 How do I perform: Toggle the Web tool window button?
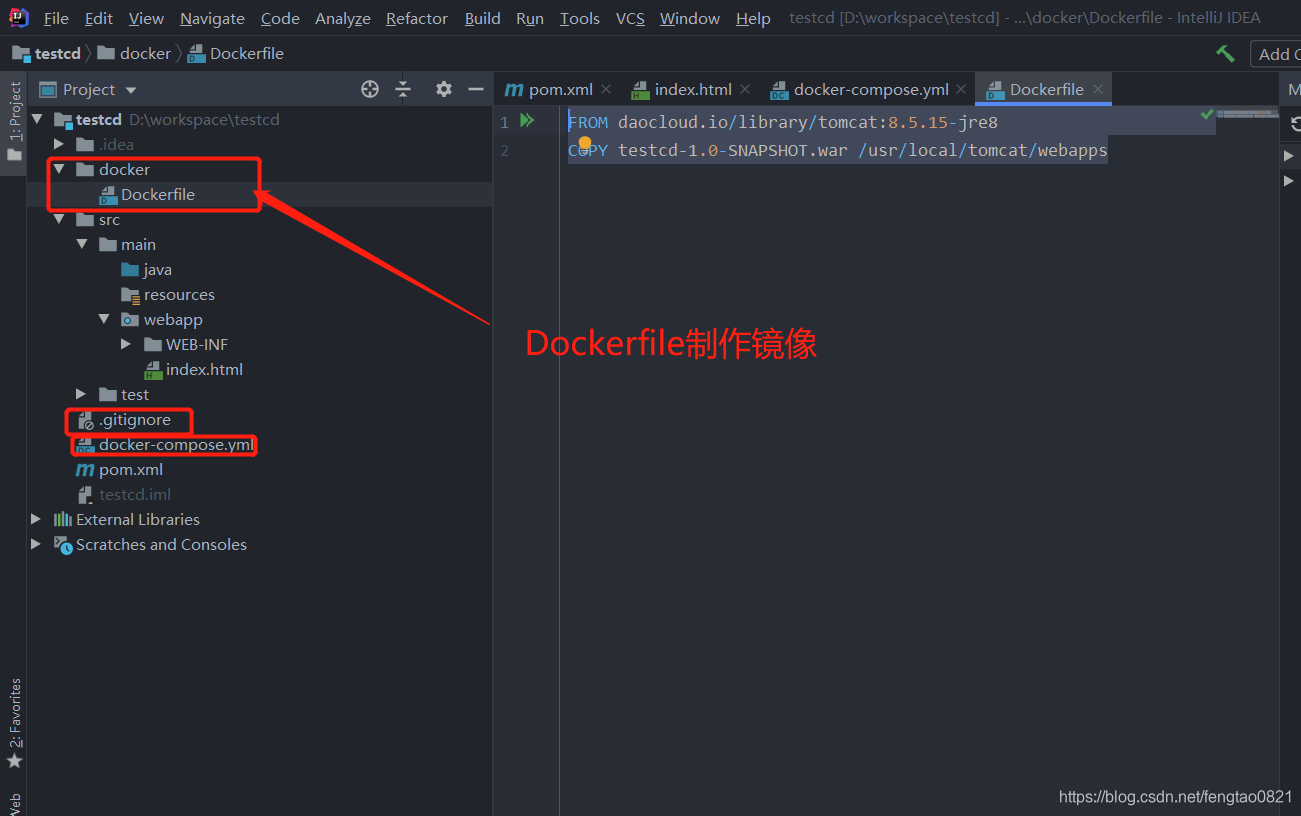pyautogui.click(x=14, y=804)
